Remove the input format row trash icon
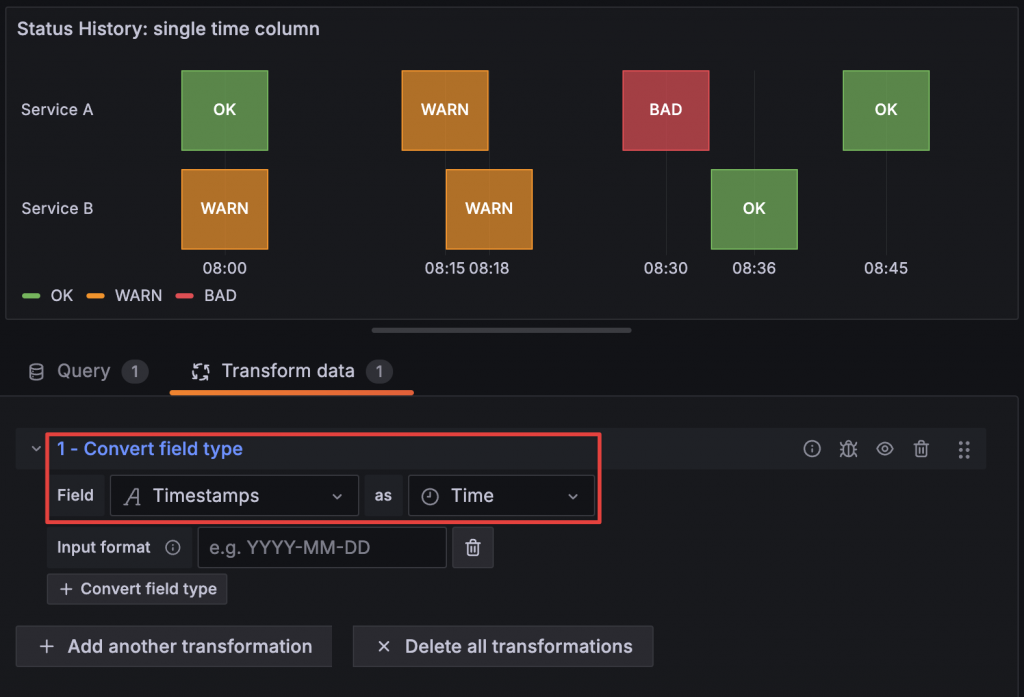 coord(473,548)
